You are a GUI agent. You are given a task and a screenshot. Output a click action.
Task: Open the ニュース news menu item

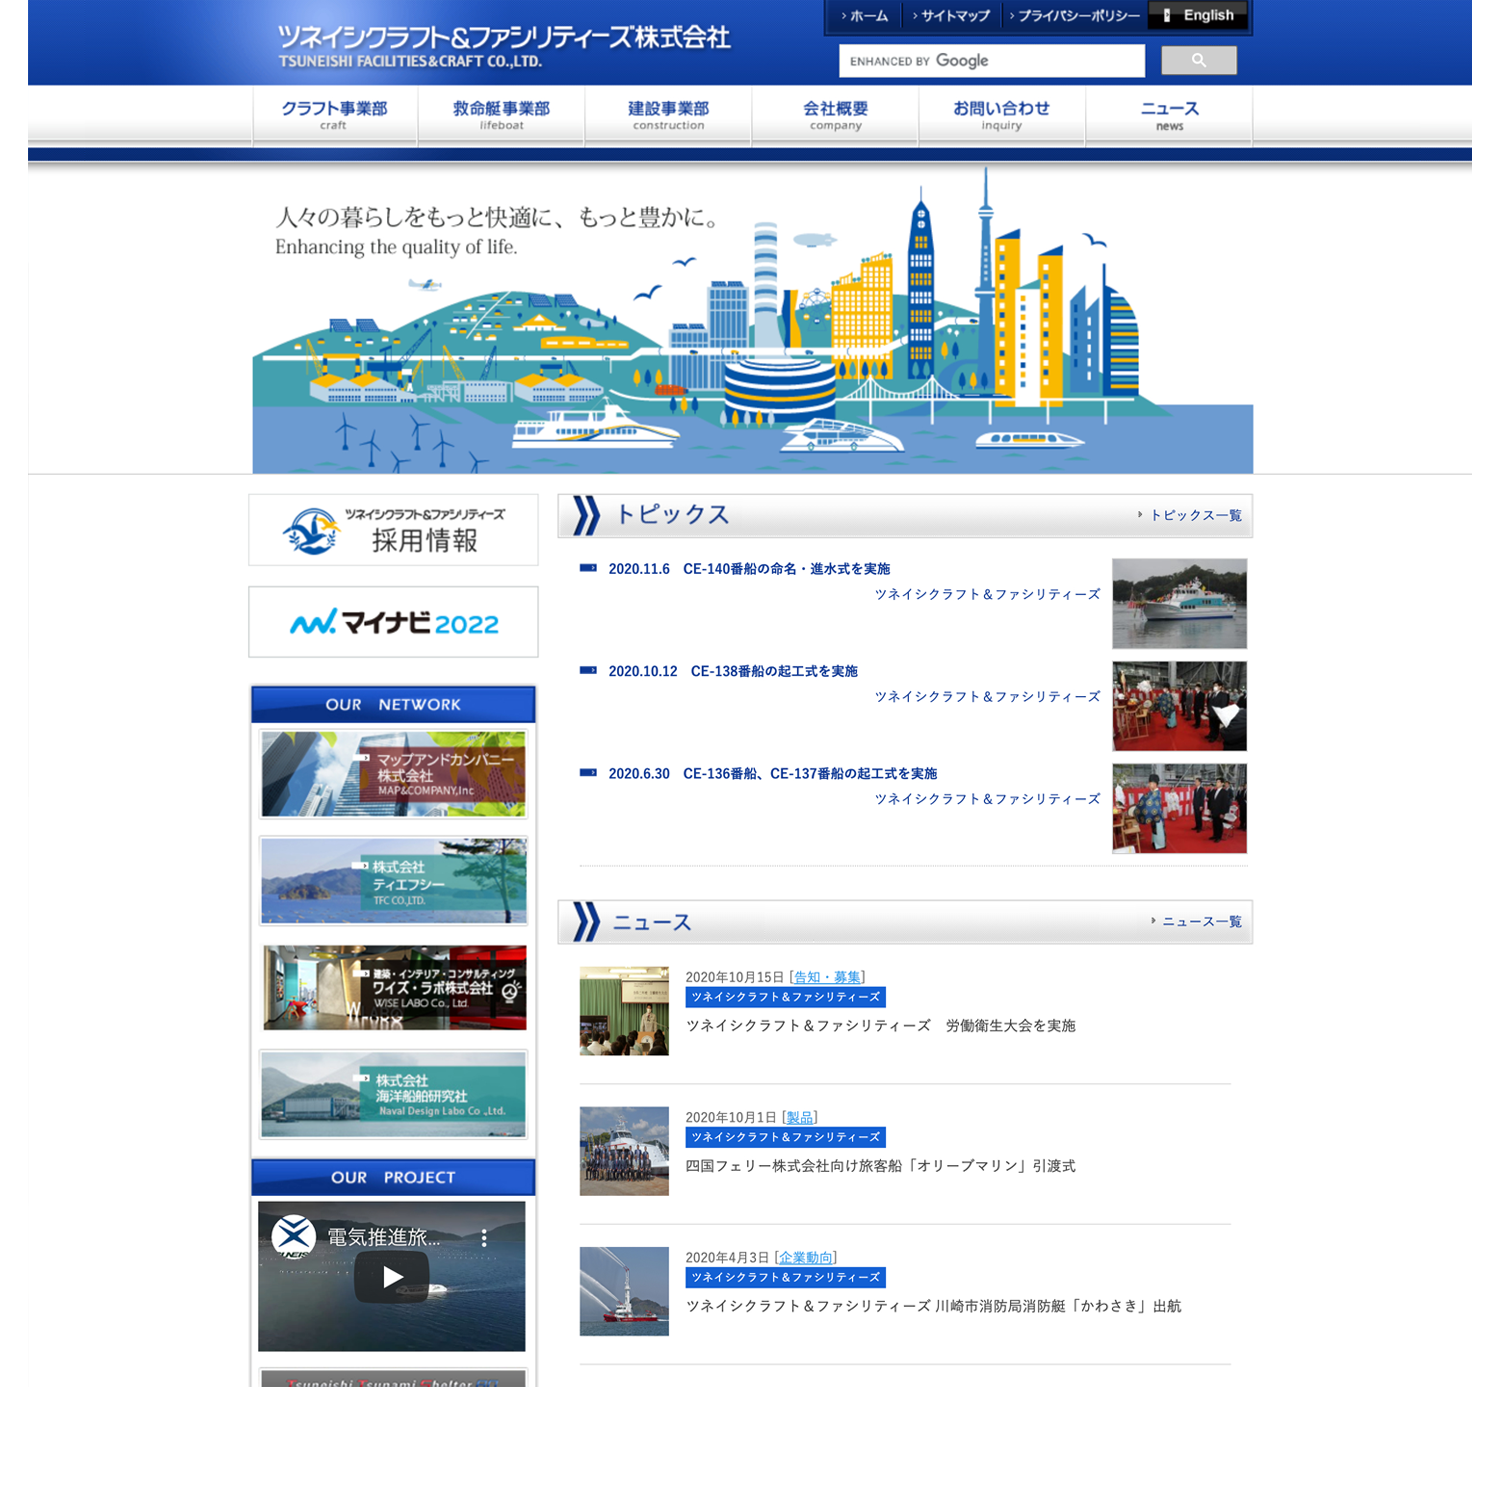[1169, 115]
